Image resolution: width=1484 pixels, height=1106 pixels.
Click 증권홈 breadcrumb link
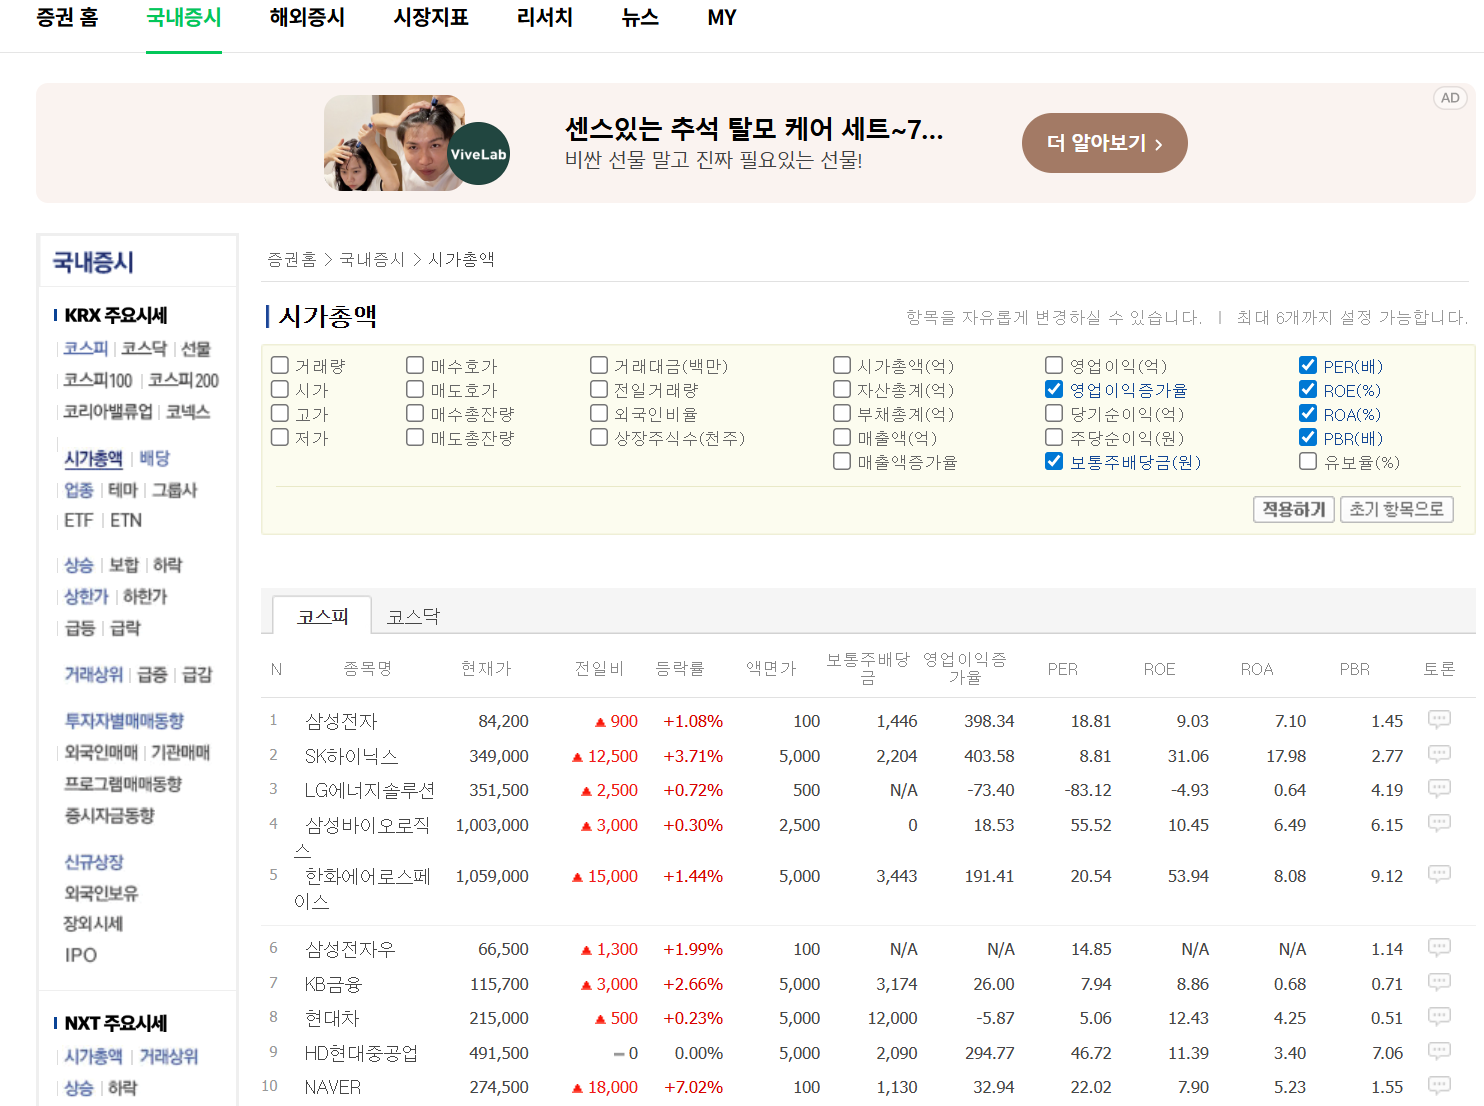pyautogui.click(x=292, y=259)
